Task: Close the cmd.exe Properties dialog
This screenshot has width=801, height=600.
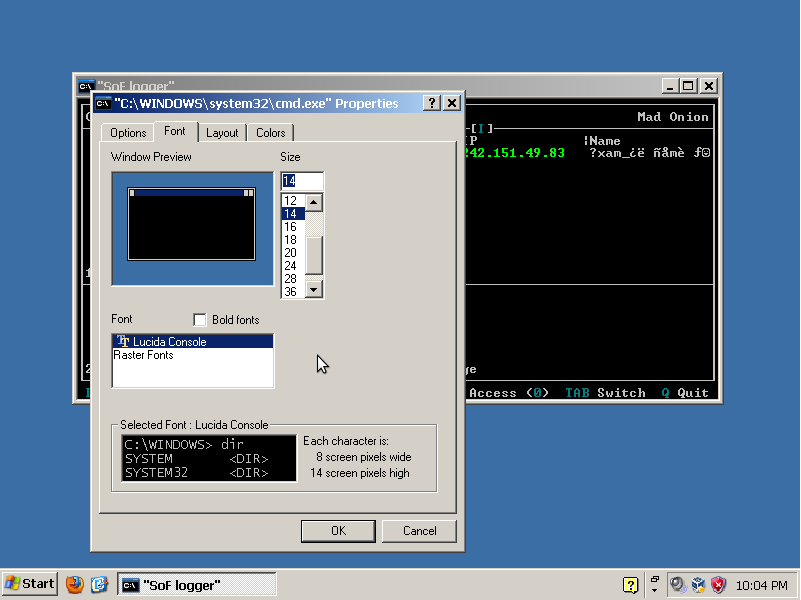Action: pyautogui.click(x=452, y=103)
